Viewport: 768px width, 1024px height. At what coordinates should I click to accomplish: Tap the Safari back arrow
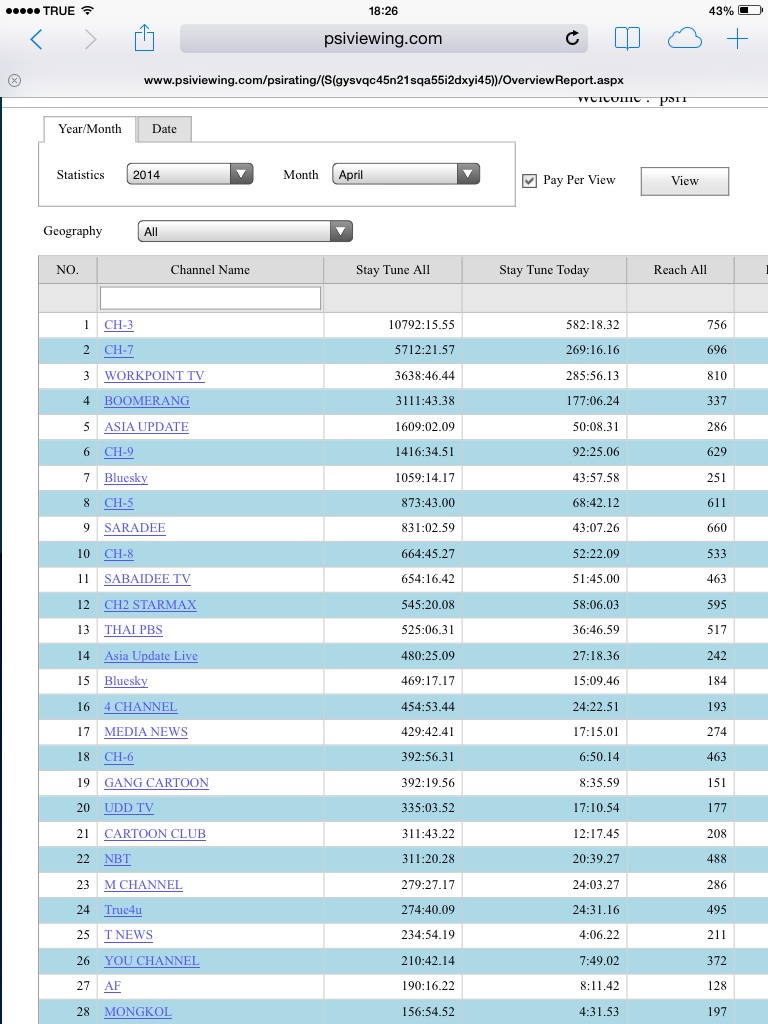coord(37,39)
